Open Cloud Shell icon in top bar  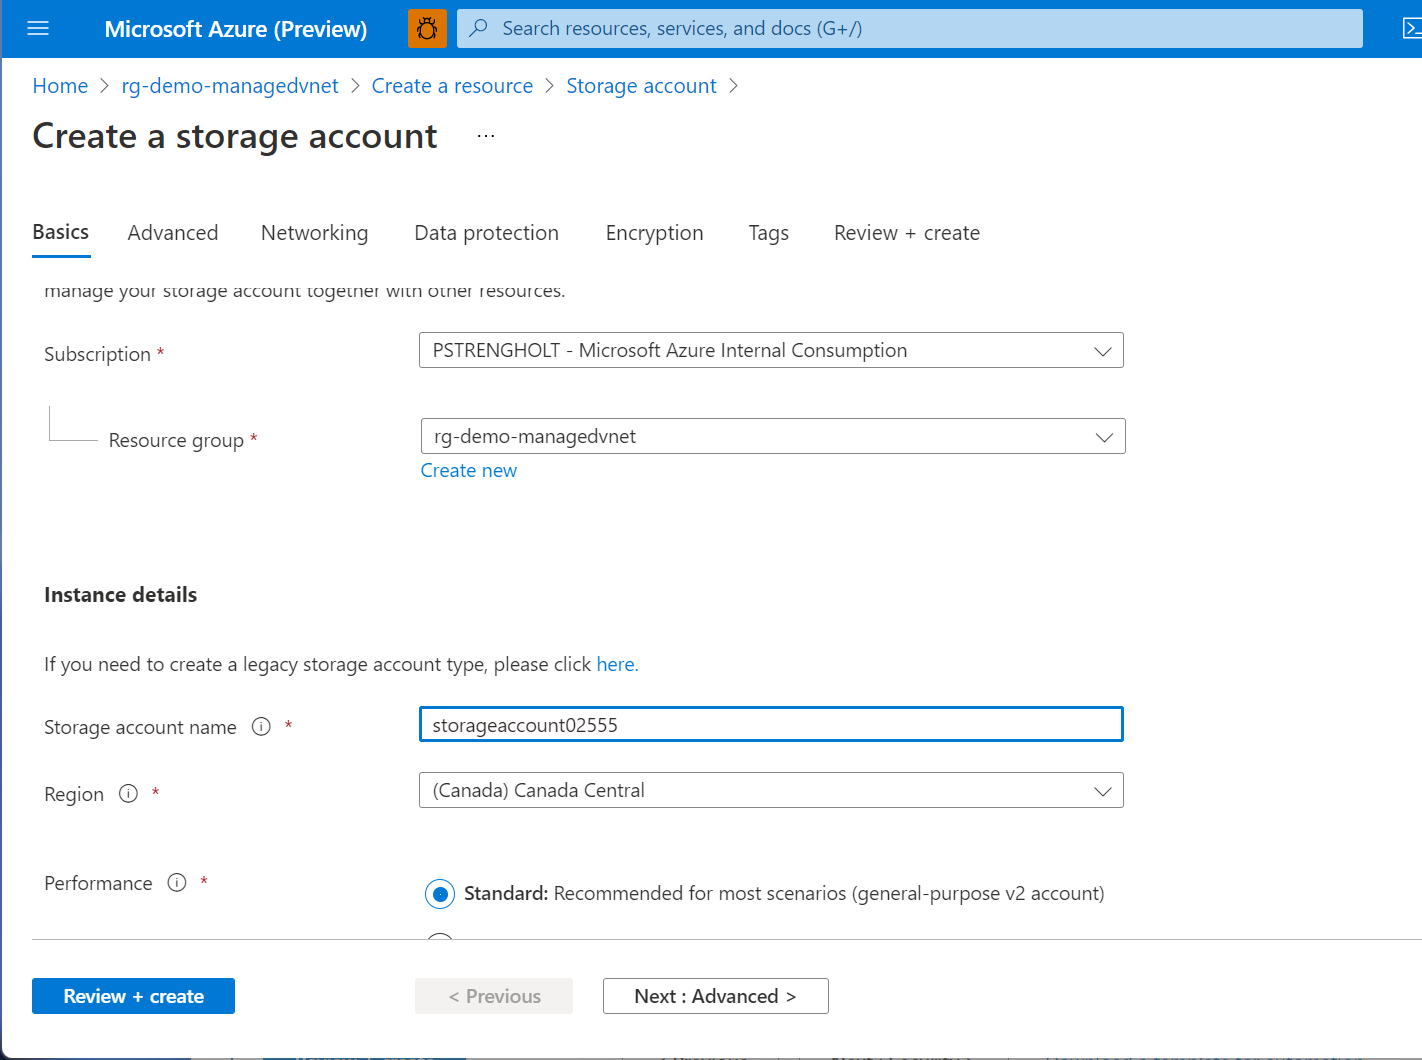pyautogui.click(x=1411, y=28)
